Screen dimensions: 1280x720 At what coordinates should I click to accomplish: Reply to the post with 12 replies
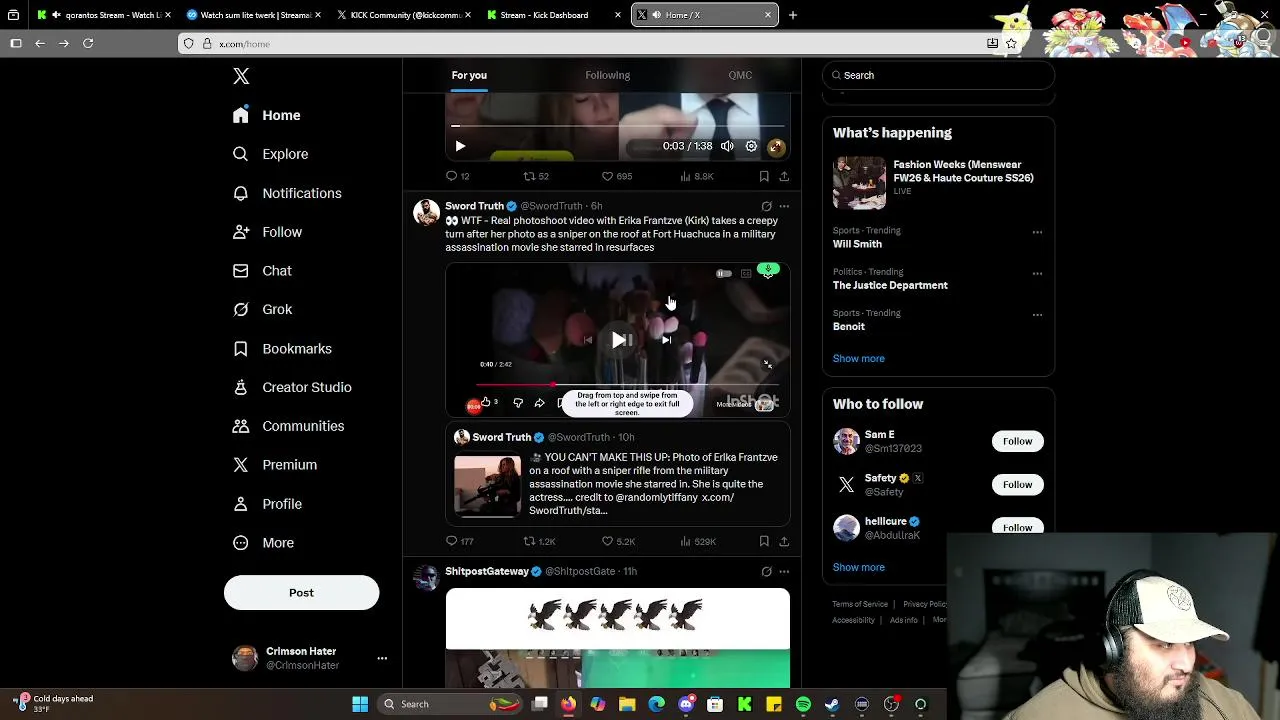tap(457, 176)
